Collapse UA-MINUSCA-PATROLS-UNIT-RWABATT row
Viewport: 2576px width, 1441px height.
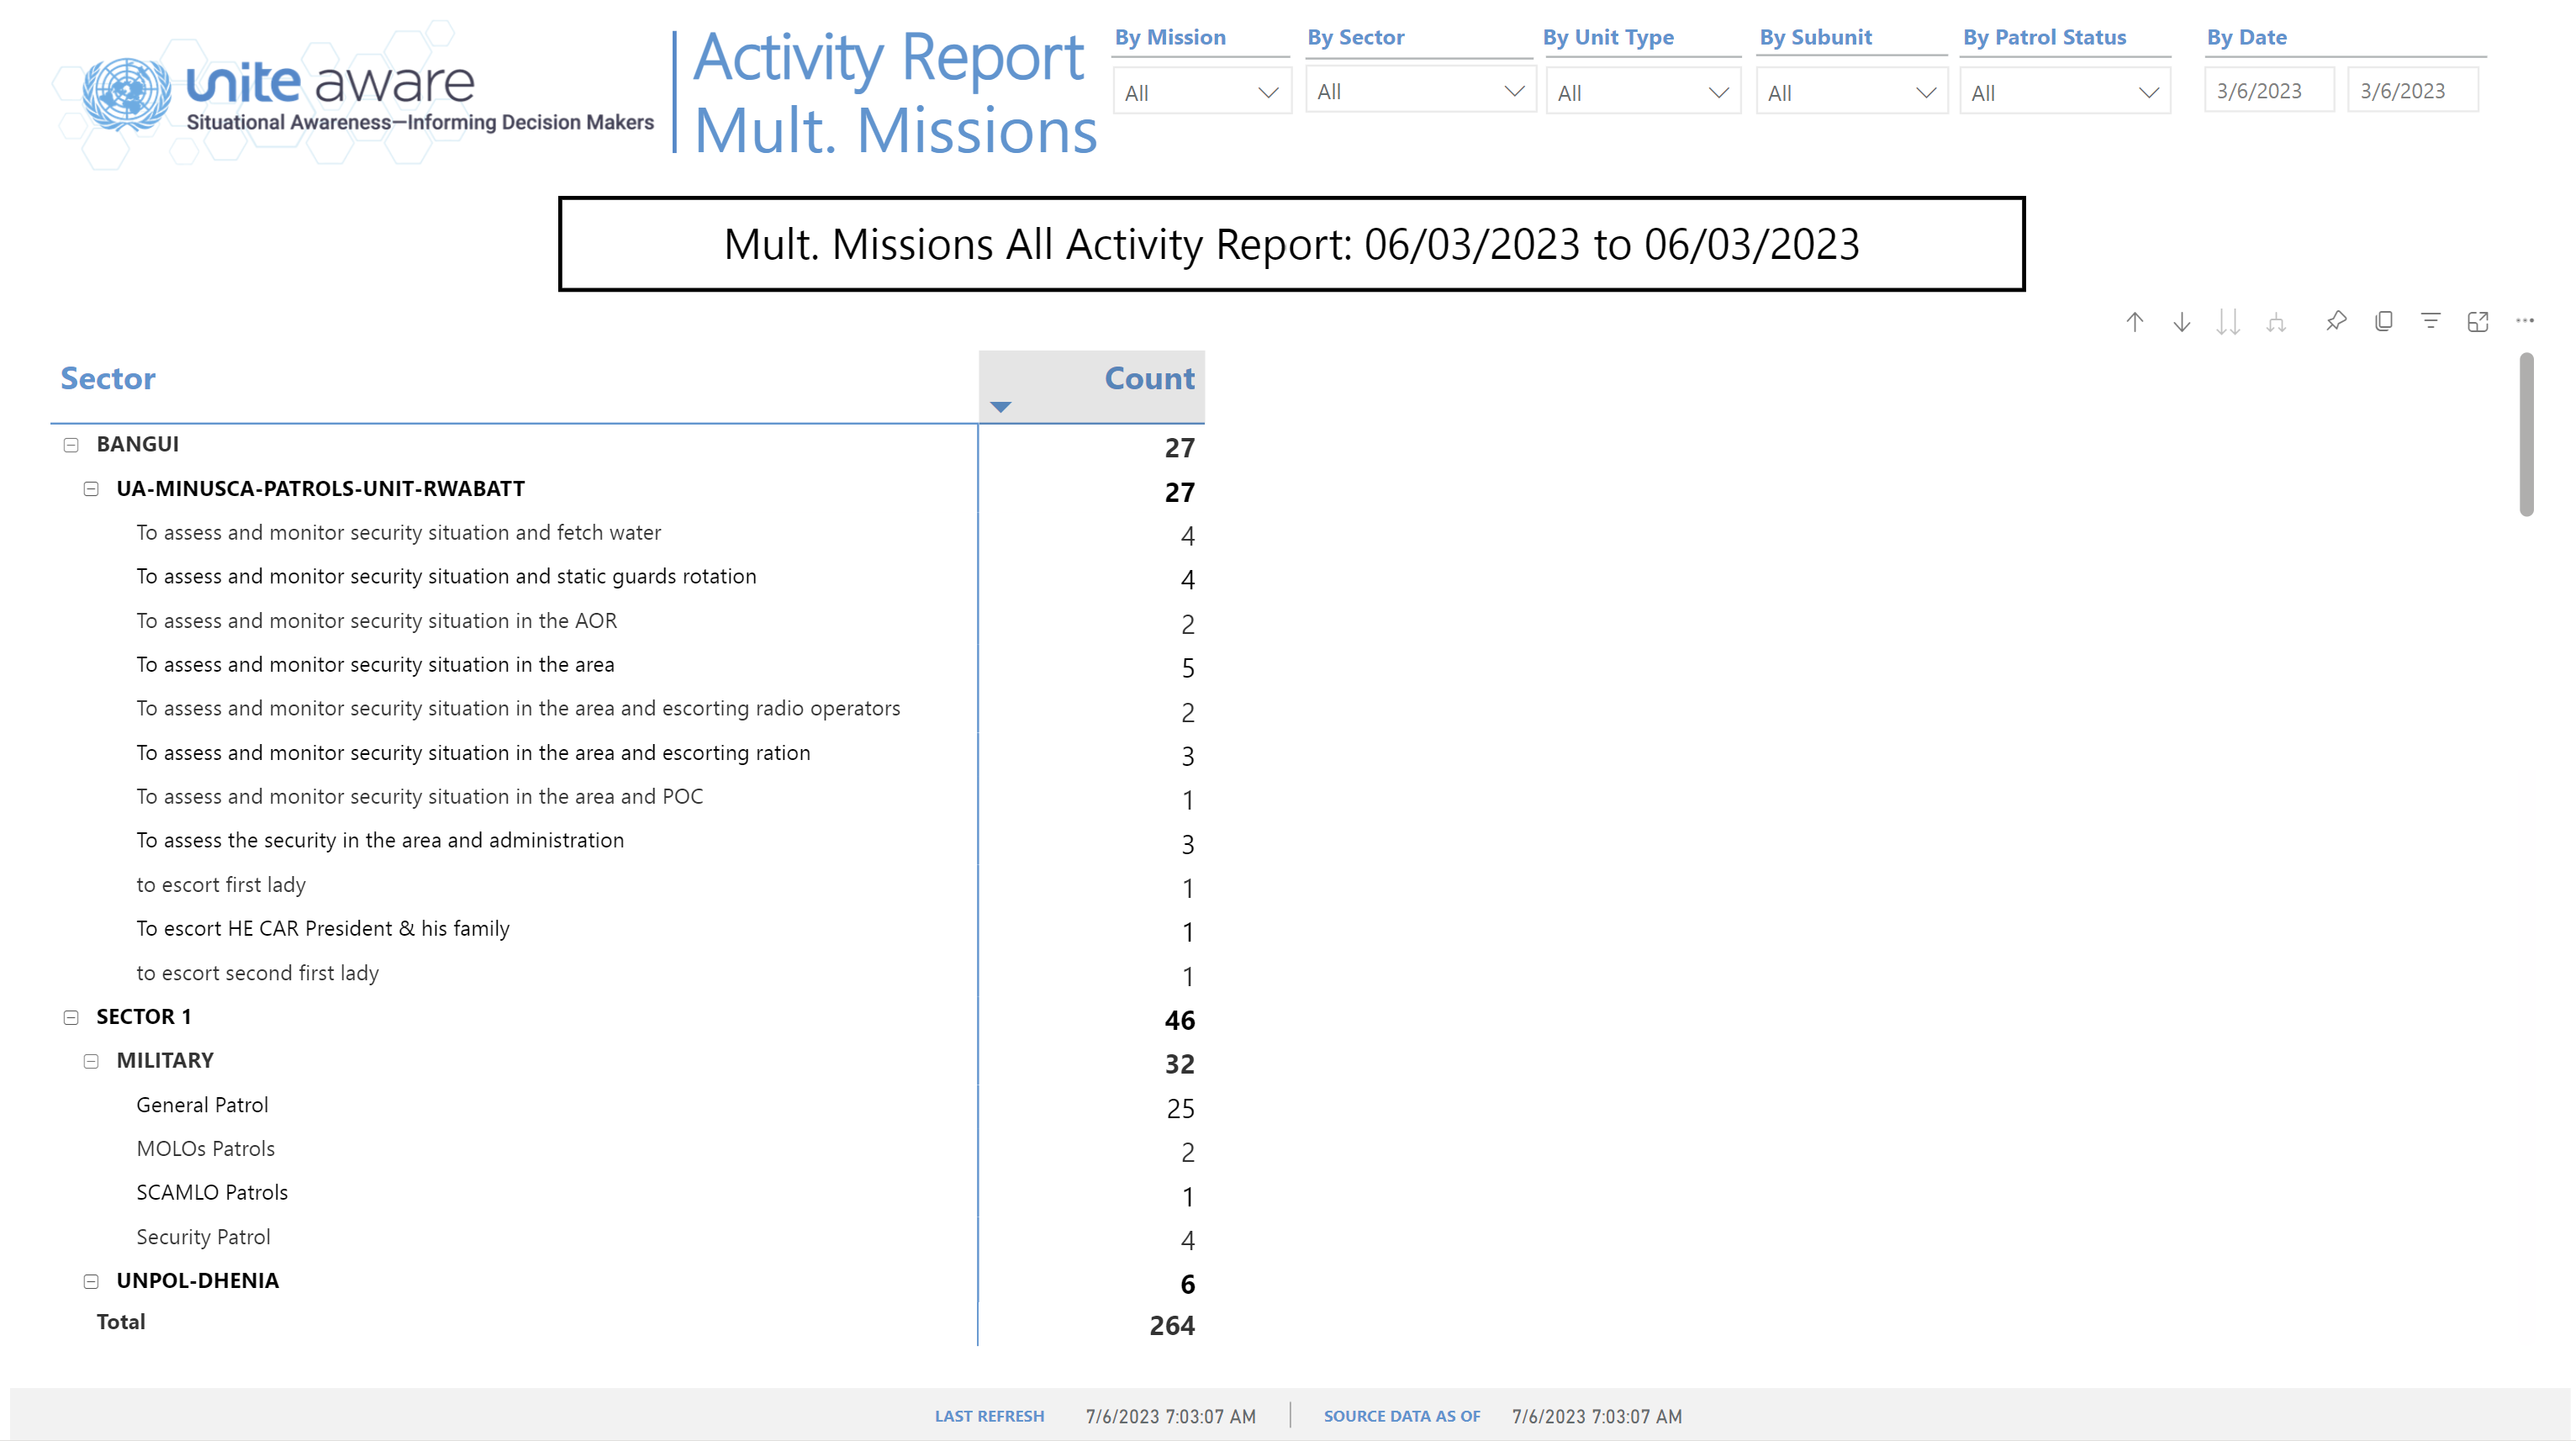point(91,489)
